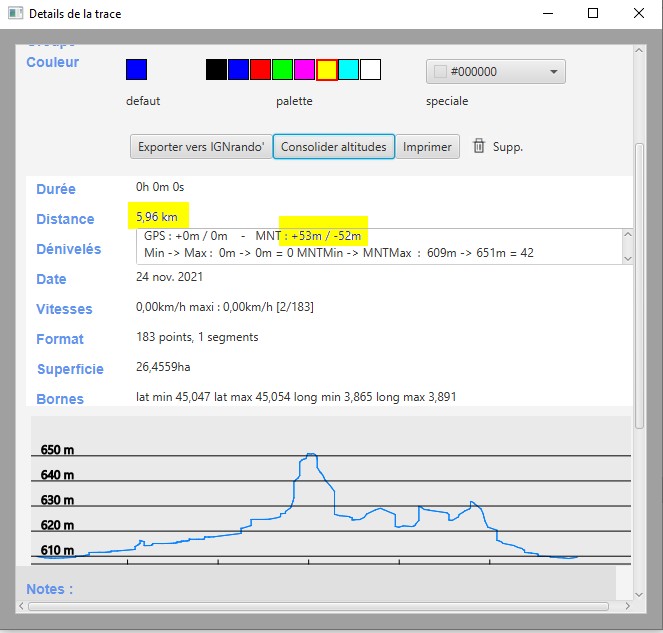Image resolution: width=663 pixels, height=633 pixels.
Task: Open the #000000 special color dropdown
Action: coord(496,72)
